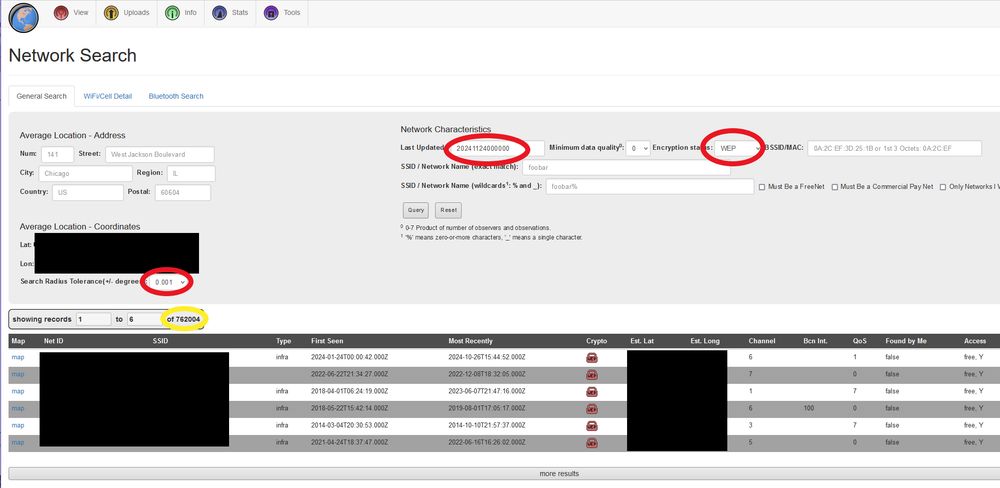Click the total count of 762004
The width and height of the screenshot is (1000, 488).
[x=184, y=319]
